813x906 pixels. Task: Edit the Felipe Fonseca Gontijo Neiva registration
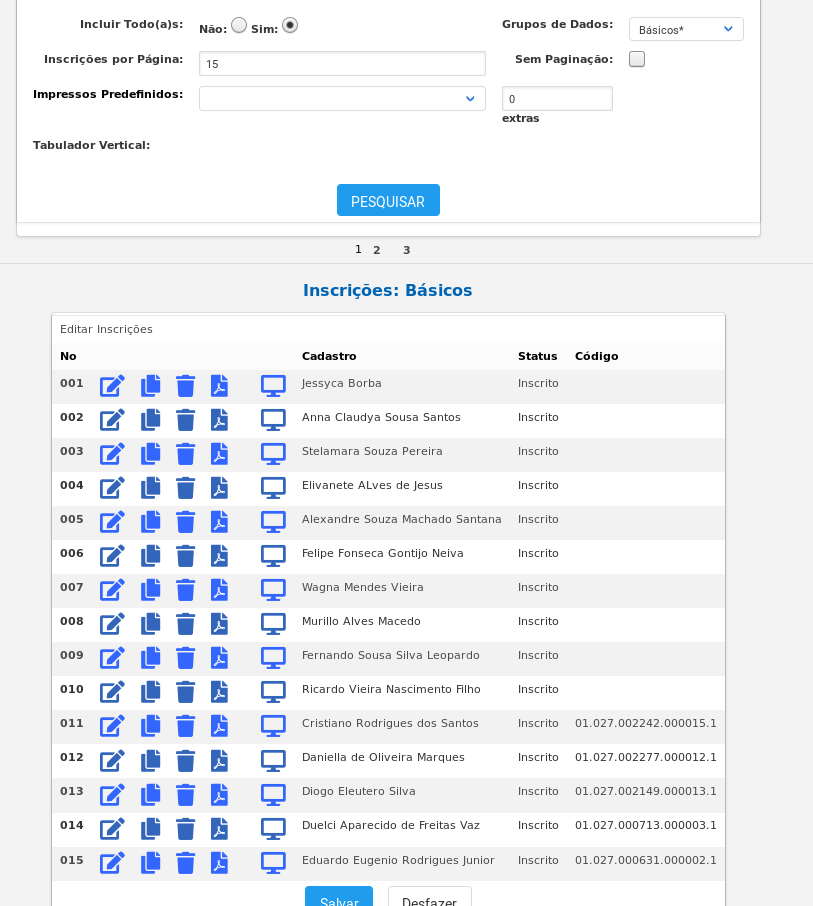pos(112,556)
